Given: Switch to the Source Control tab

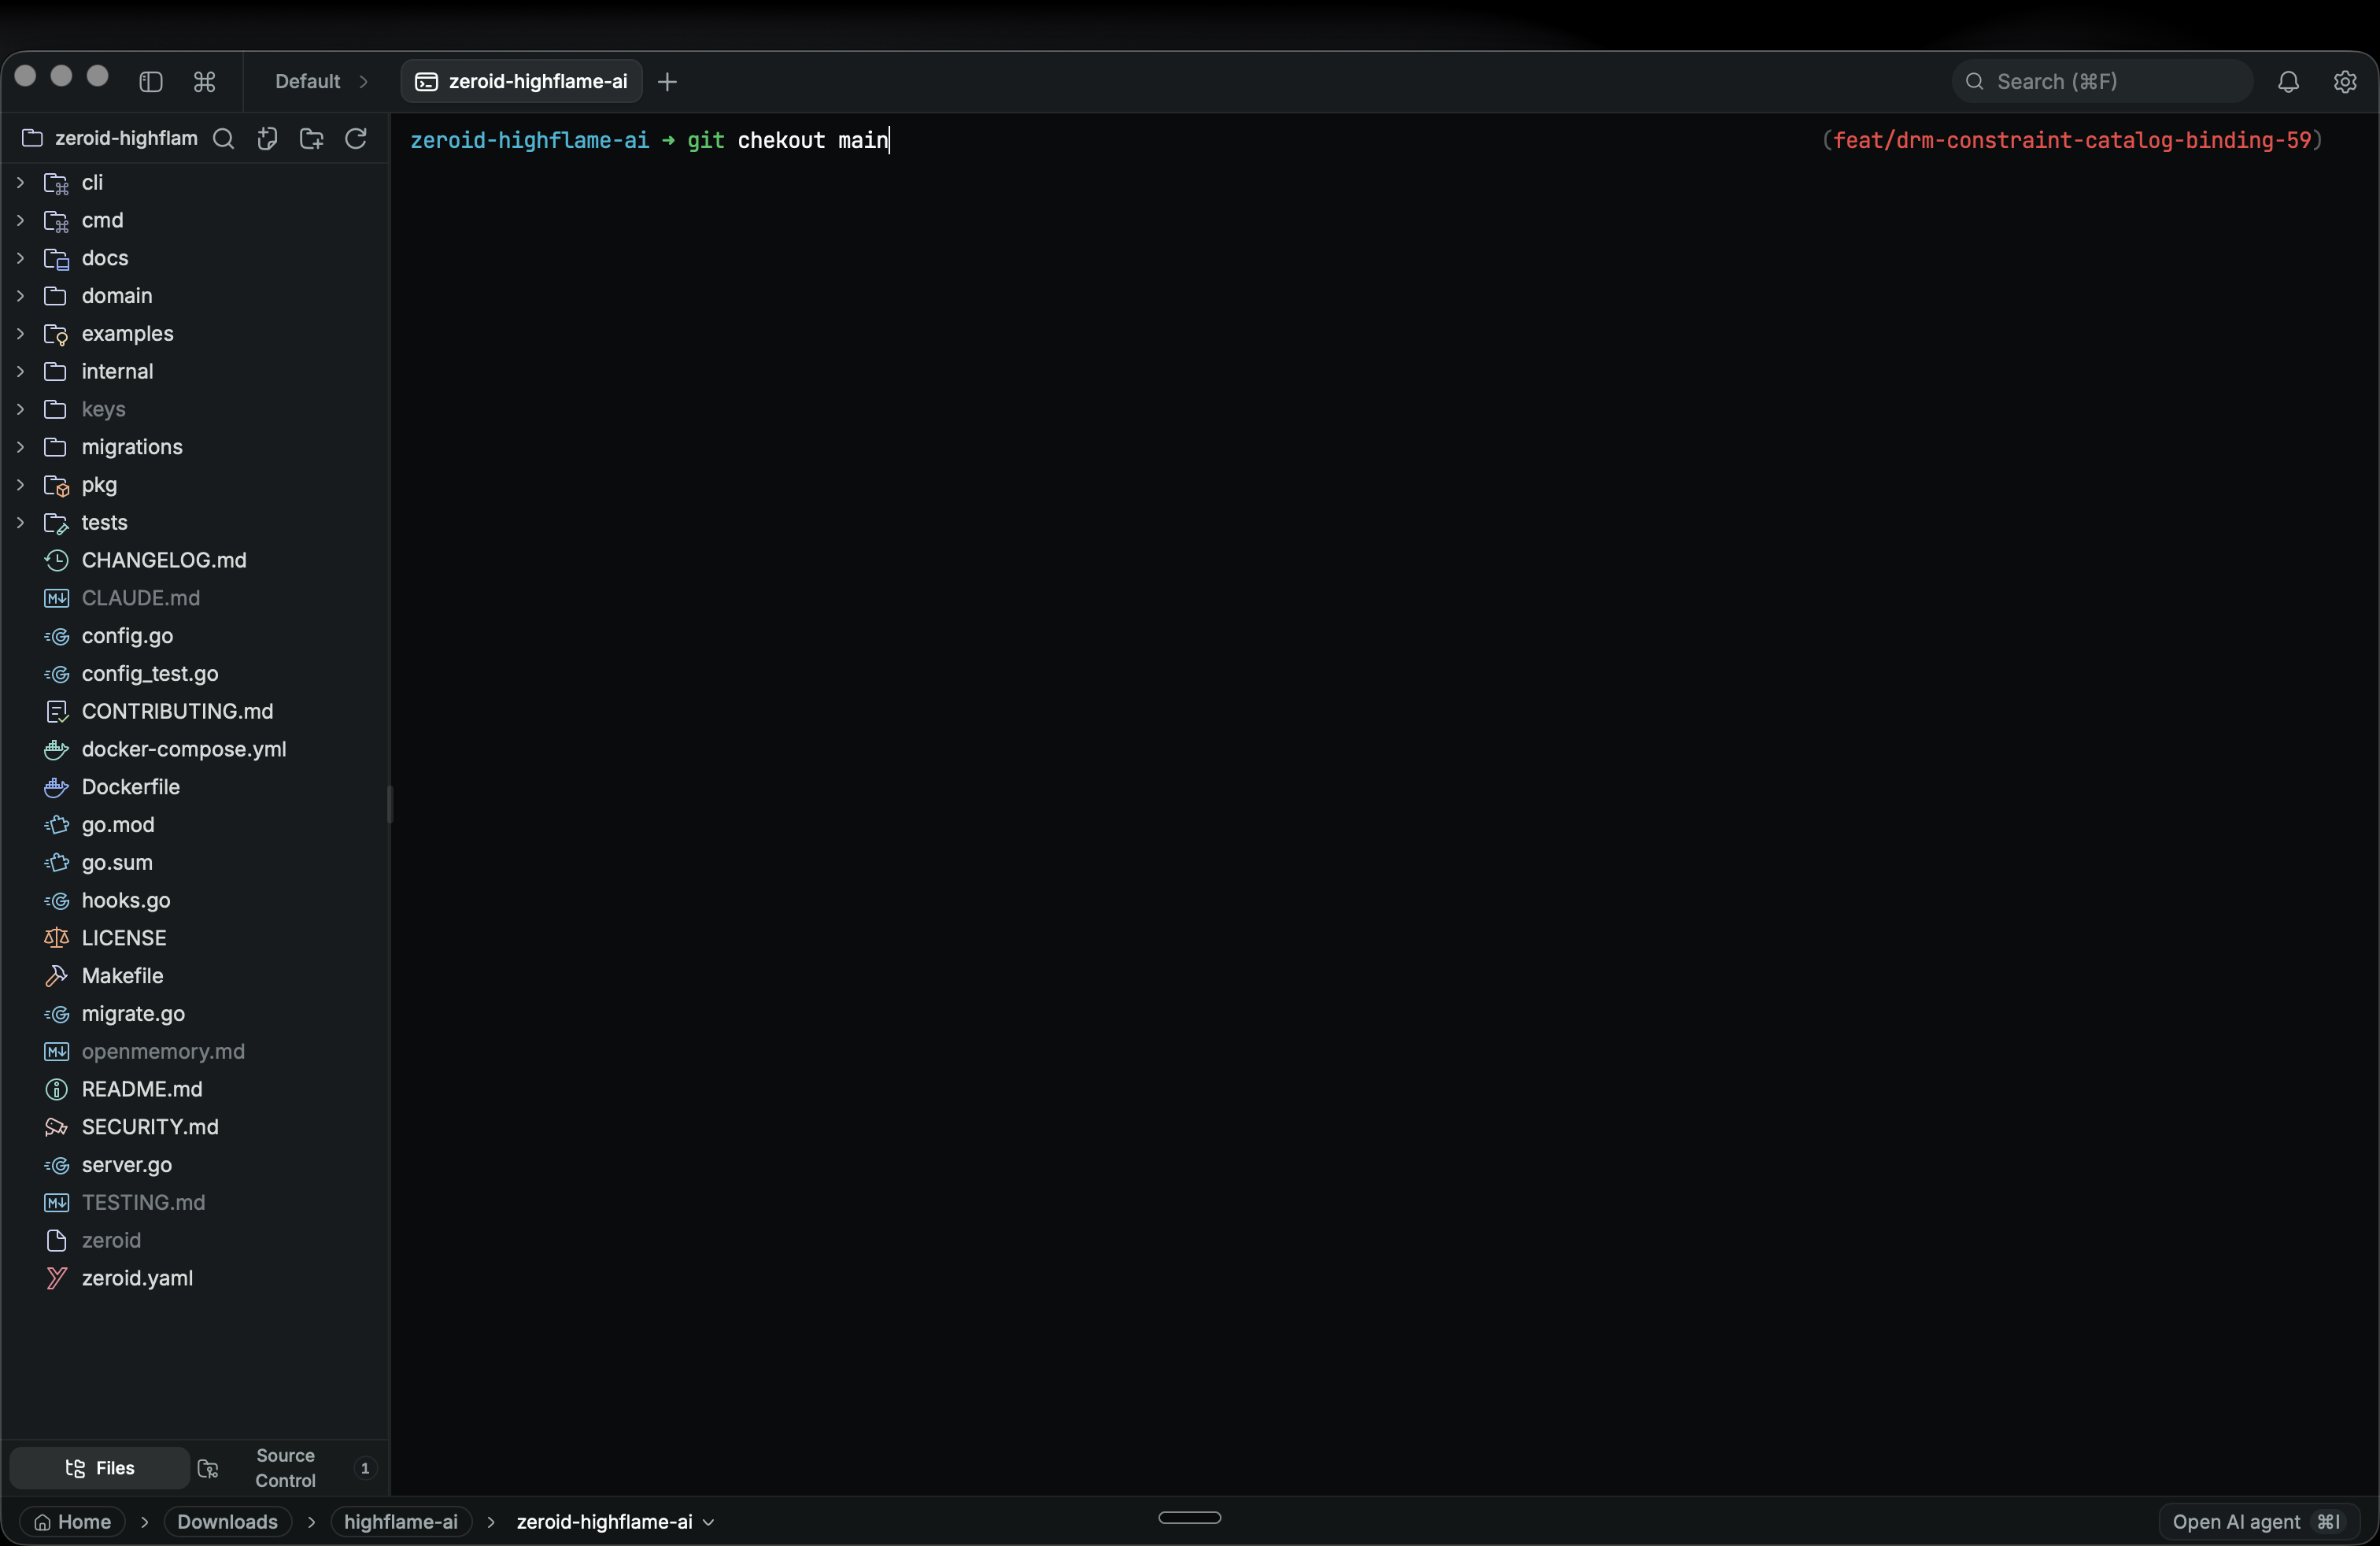Looking at the screenshot, I should click(x=287, y=1467).
